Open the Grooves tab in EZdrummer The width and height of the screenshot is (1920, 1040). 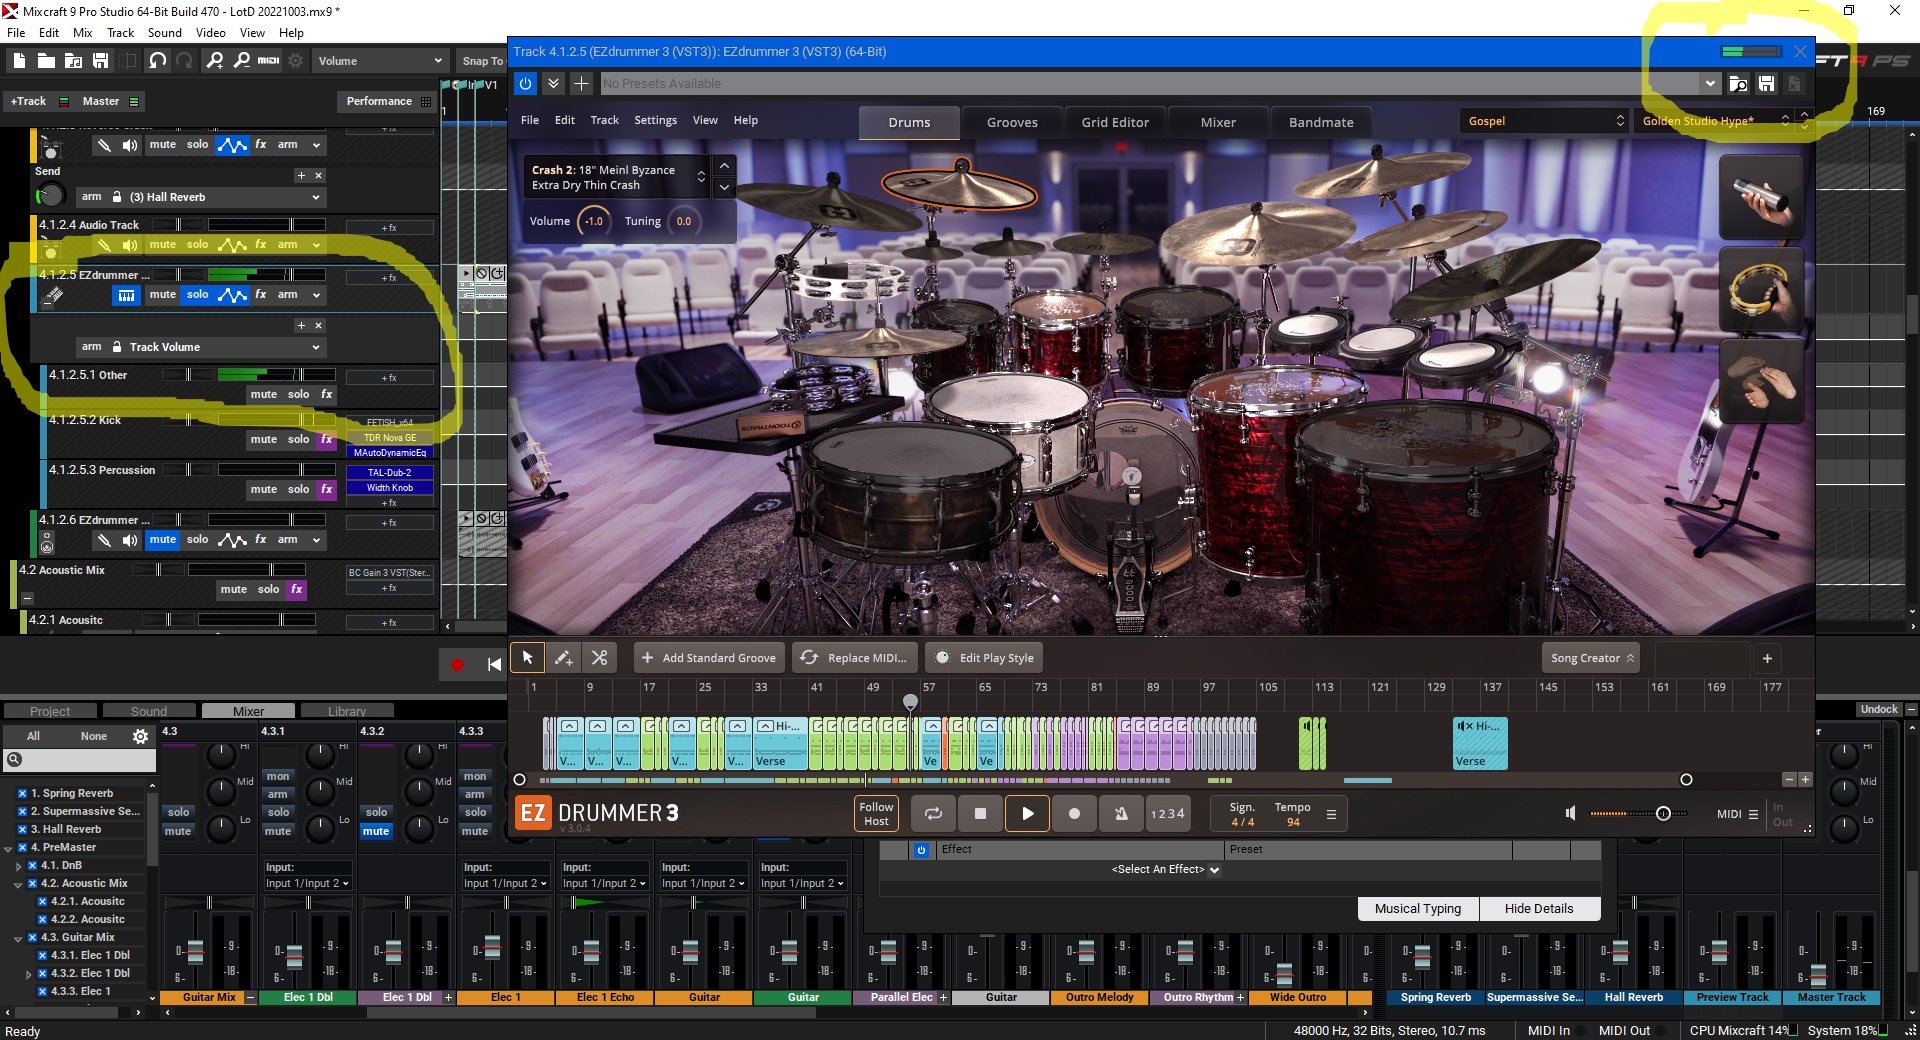1012,122
